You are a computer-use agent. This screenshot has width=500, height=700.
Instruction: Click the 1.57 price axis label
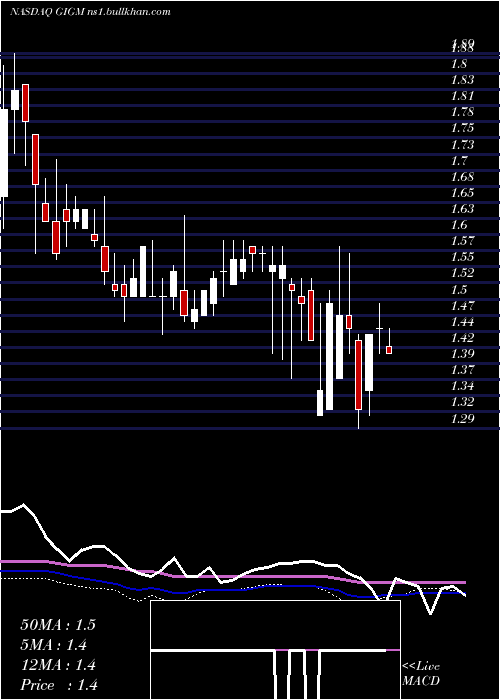click(462, 241)
